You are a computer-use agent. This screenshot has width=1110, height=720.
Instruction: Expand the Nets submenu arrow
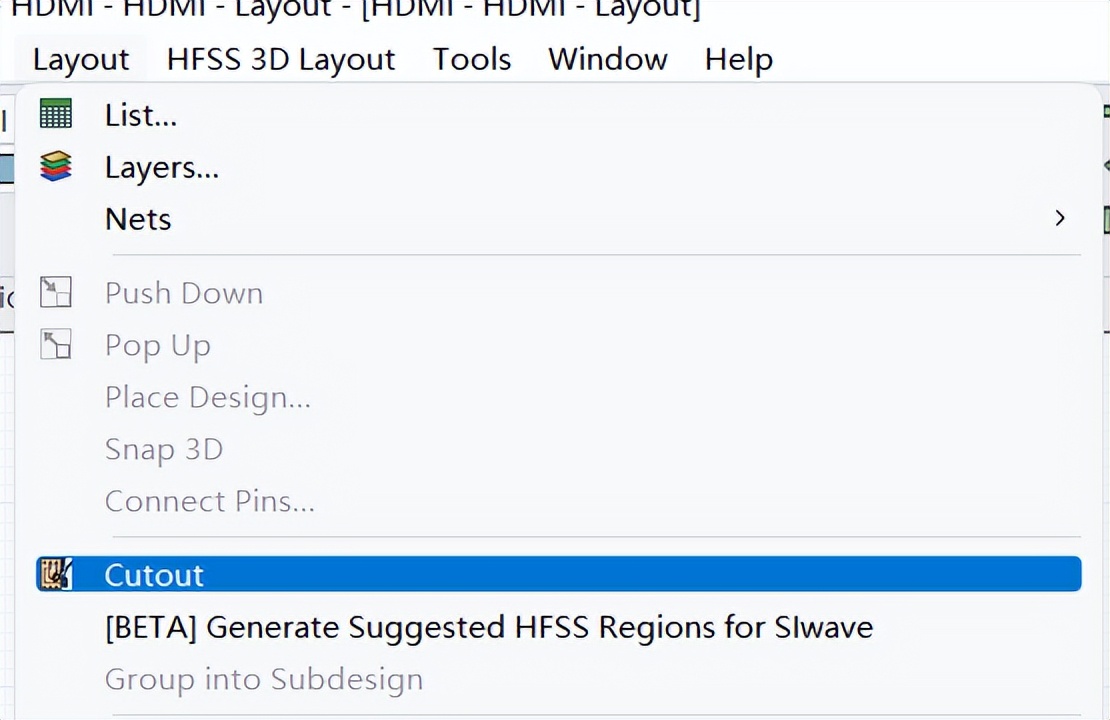tap(1060, 218)
